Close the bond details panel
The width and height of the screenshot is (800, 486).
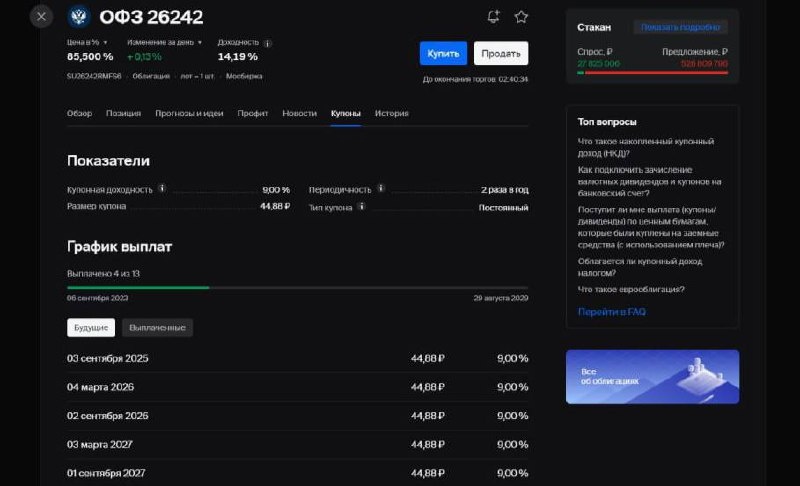[x=41, y=17]
